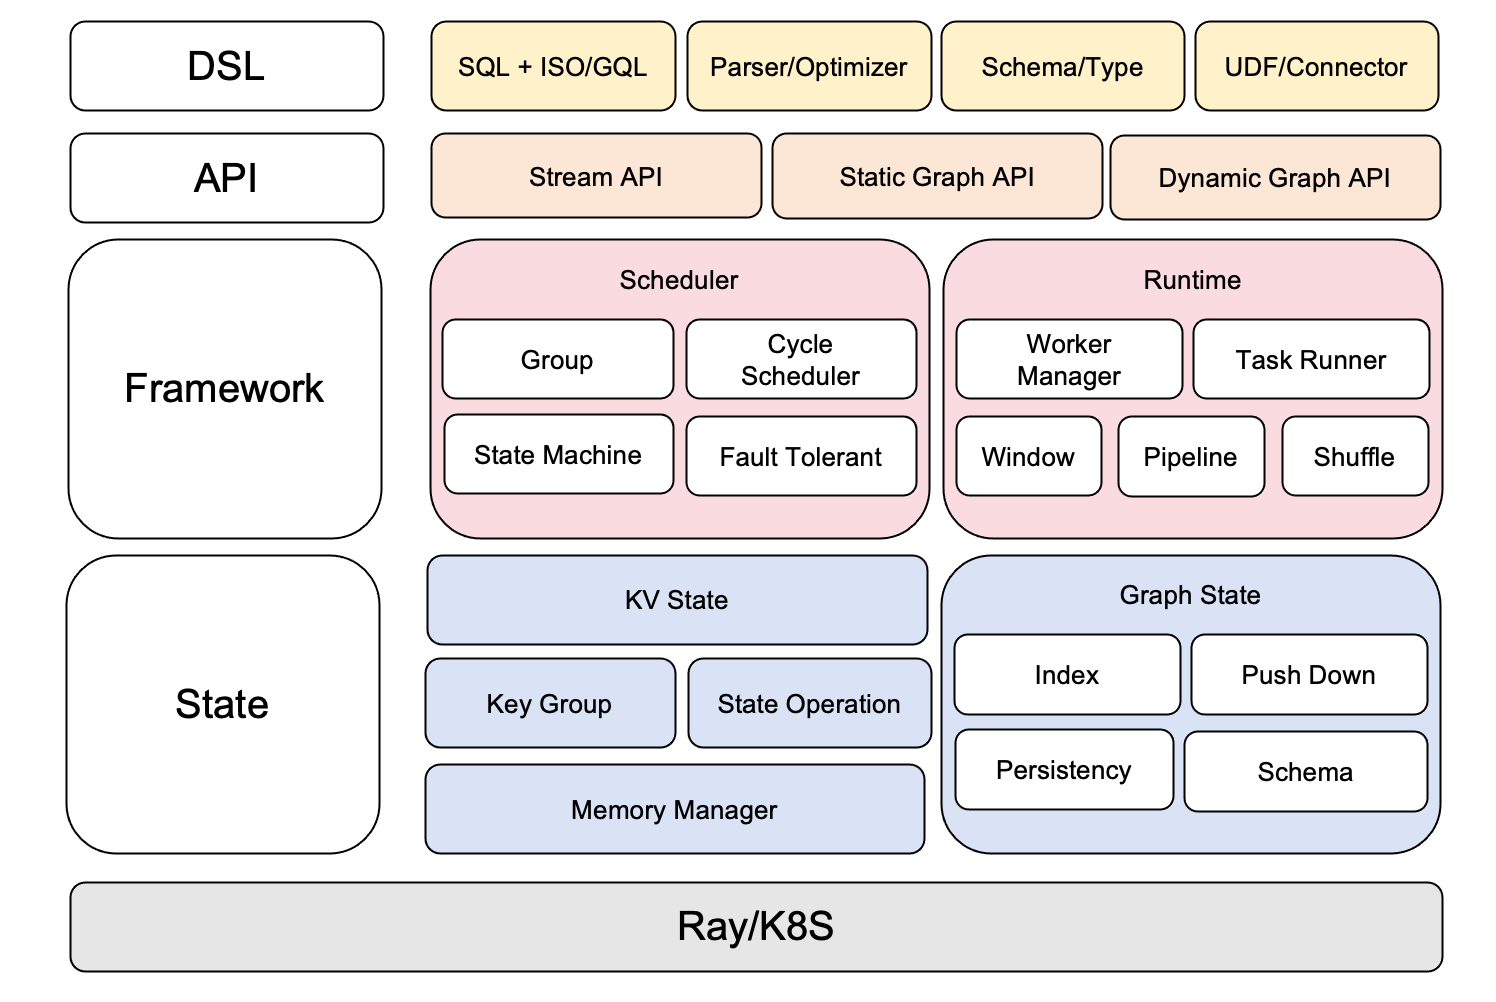This screenshot has height=1002, width=1496.
Task: Select the SQL + ISO/GQL block
Action: tap(553, 67)
